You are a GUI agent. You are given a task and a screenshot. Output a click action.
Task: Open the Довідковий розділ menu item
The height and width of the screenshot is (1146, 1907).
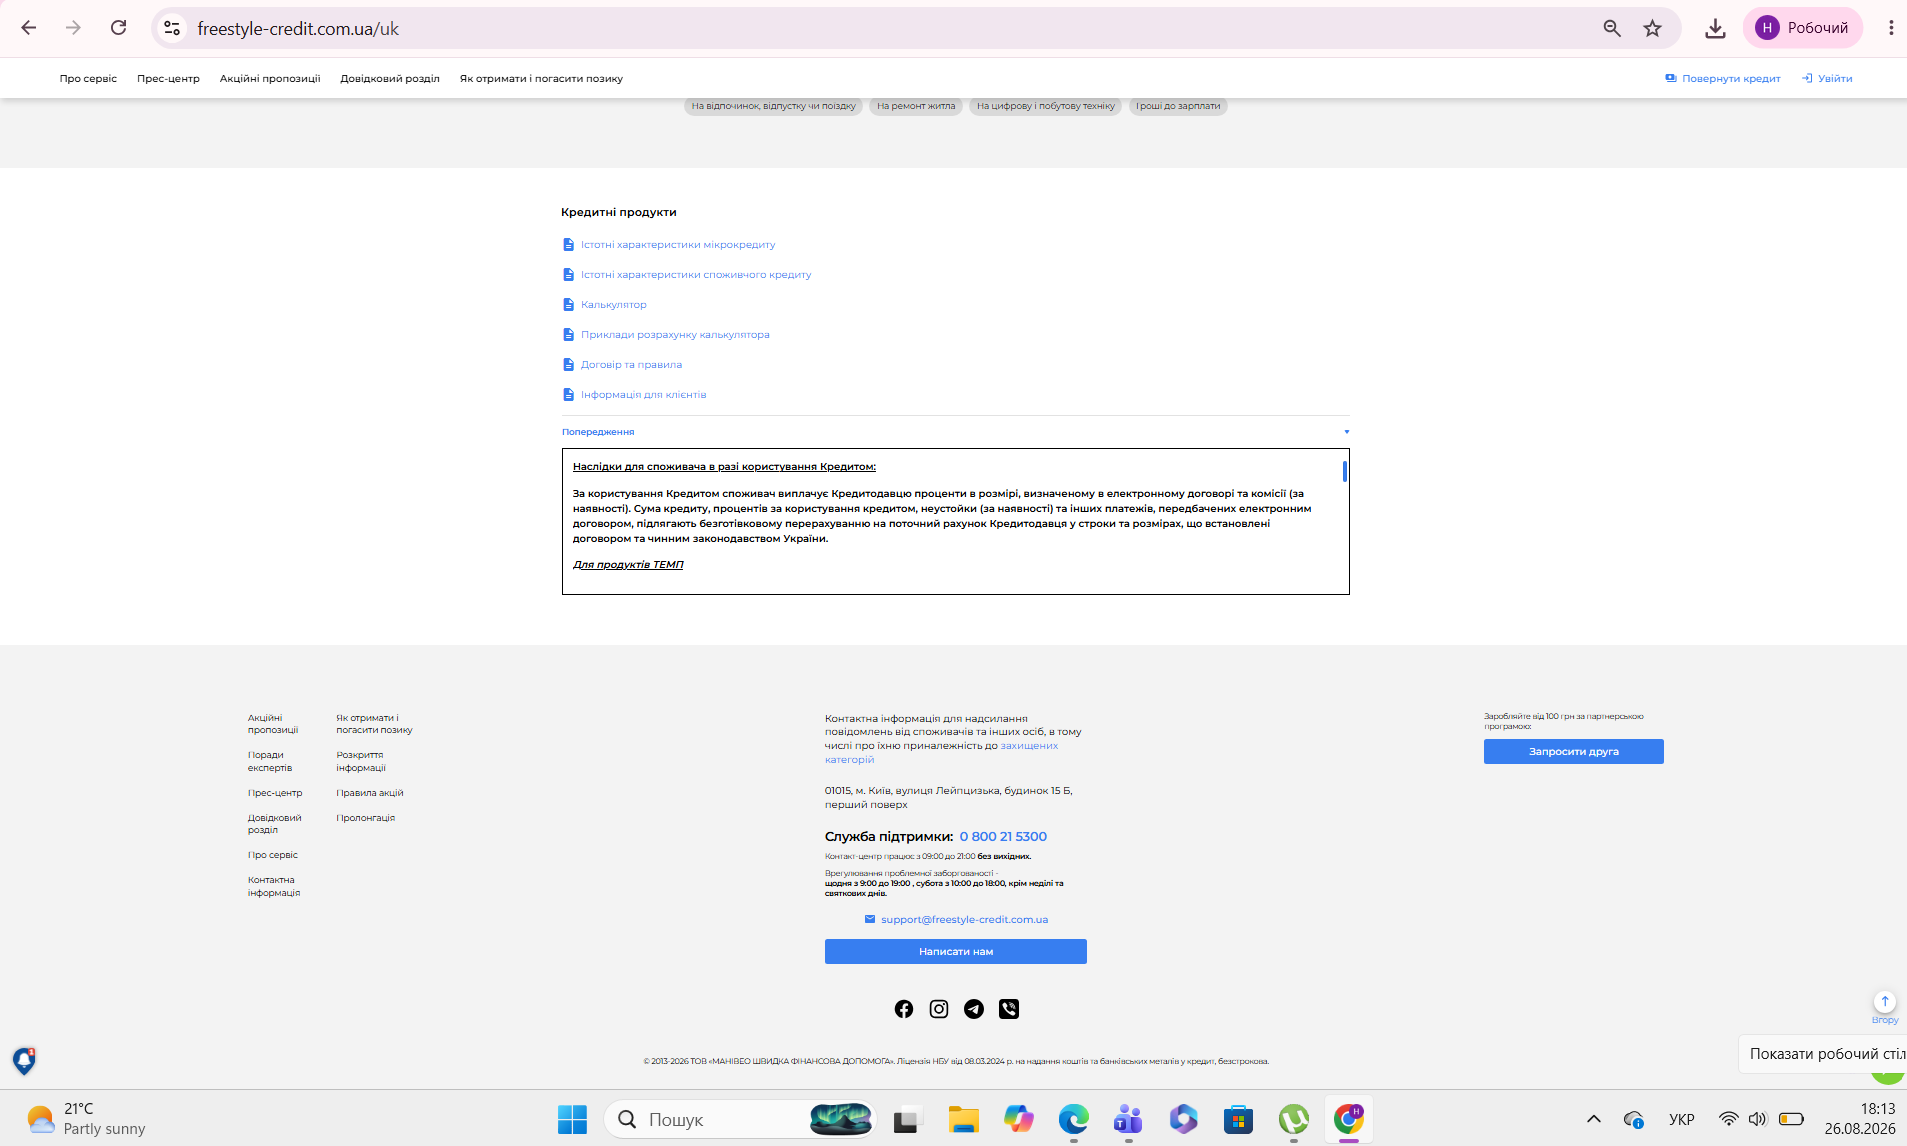(x=390, y=78)
